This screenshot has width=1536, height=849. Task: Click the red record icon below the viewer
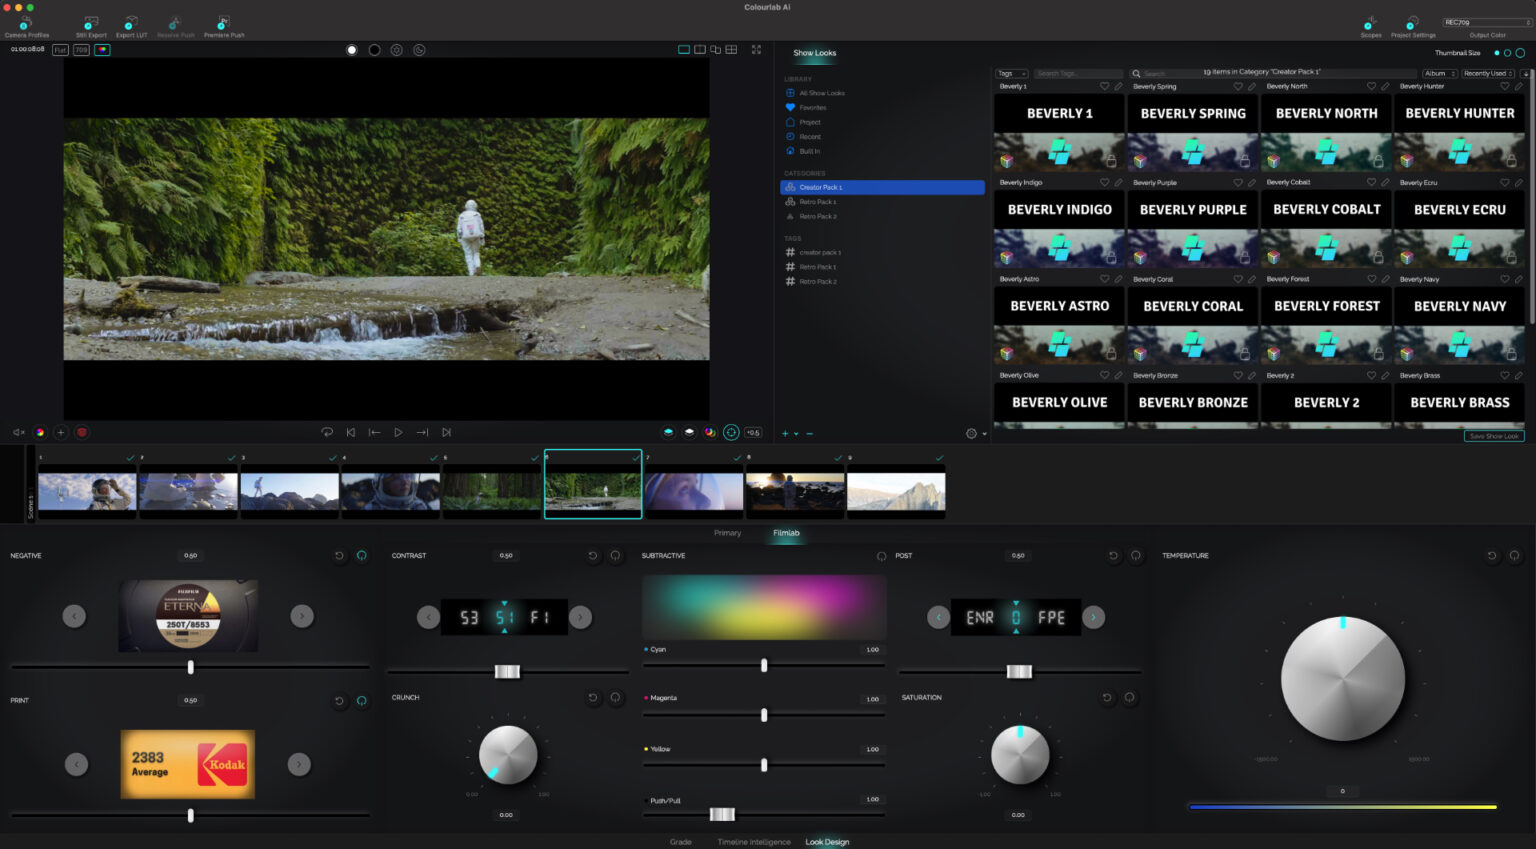tap(82, 432)
